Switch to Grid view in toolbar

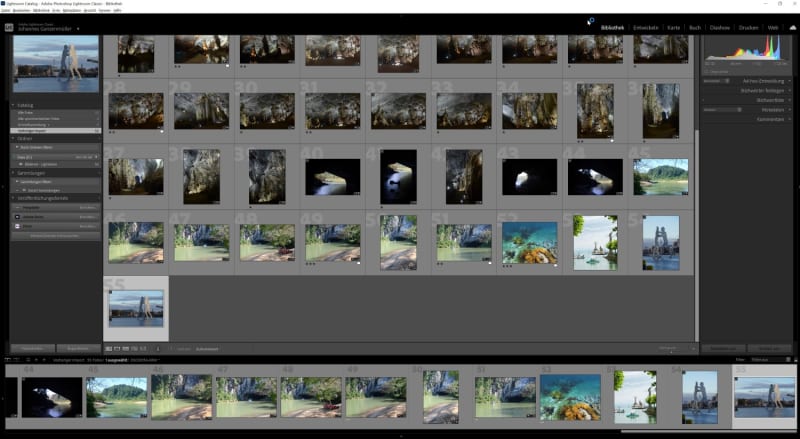pyautogui.click(x=108, y=349)
